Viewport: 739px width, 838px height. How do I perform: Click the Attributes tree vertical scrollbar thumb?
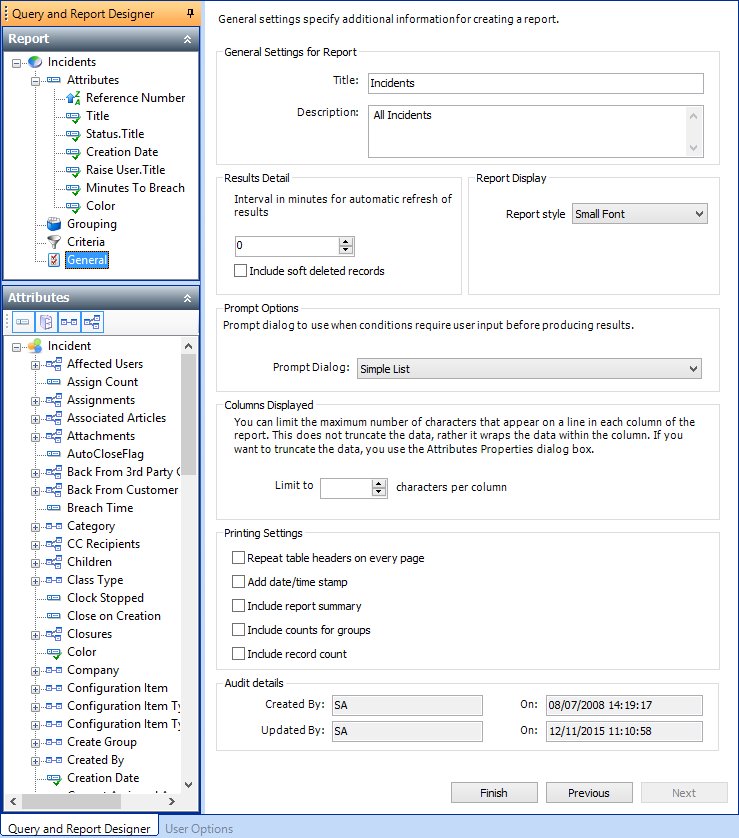click(x=188, y=414)
